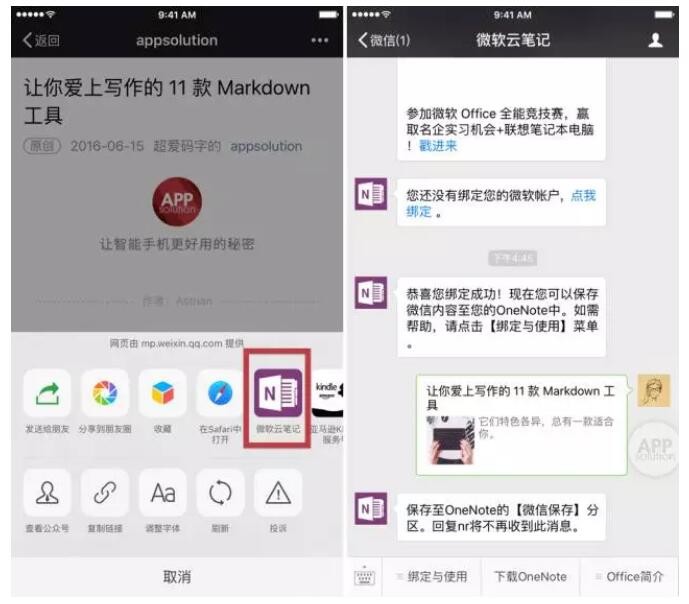Tap the red APP solution logo
The height and width of the screenshot is (604, 689).
coord(177,202)
